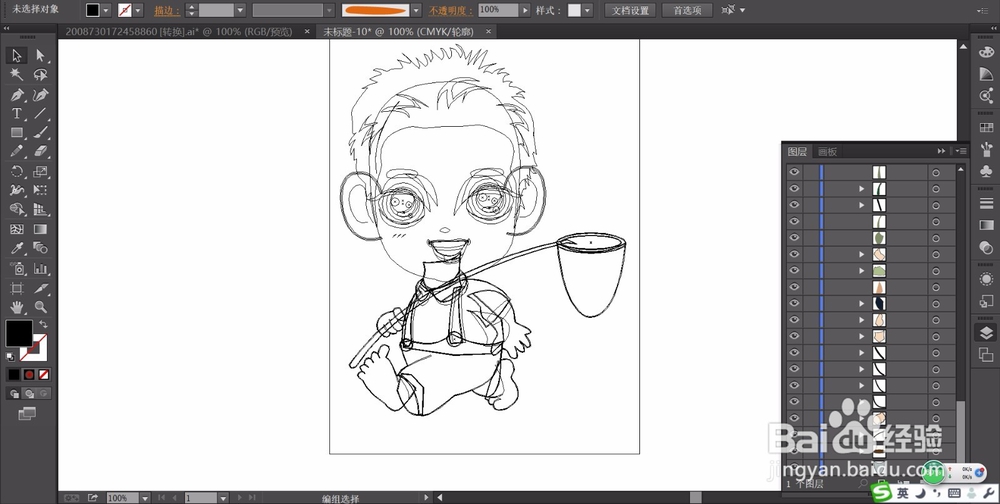The width and height of the screenshot is (1000, 504).
Task: Close the 未标题-10 document tab
Action: [x=489, y=31]
